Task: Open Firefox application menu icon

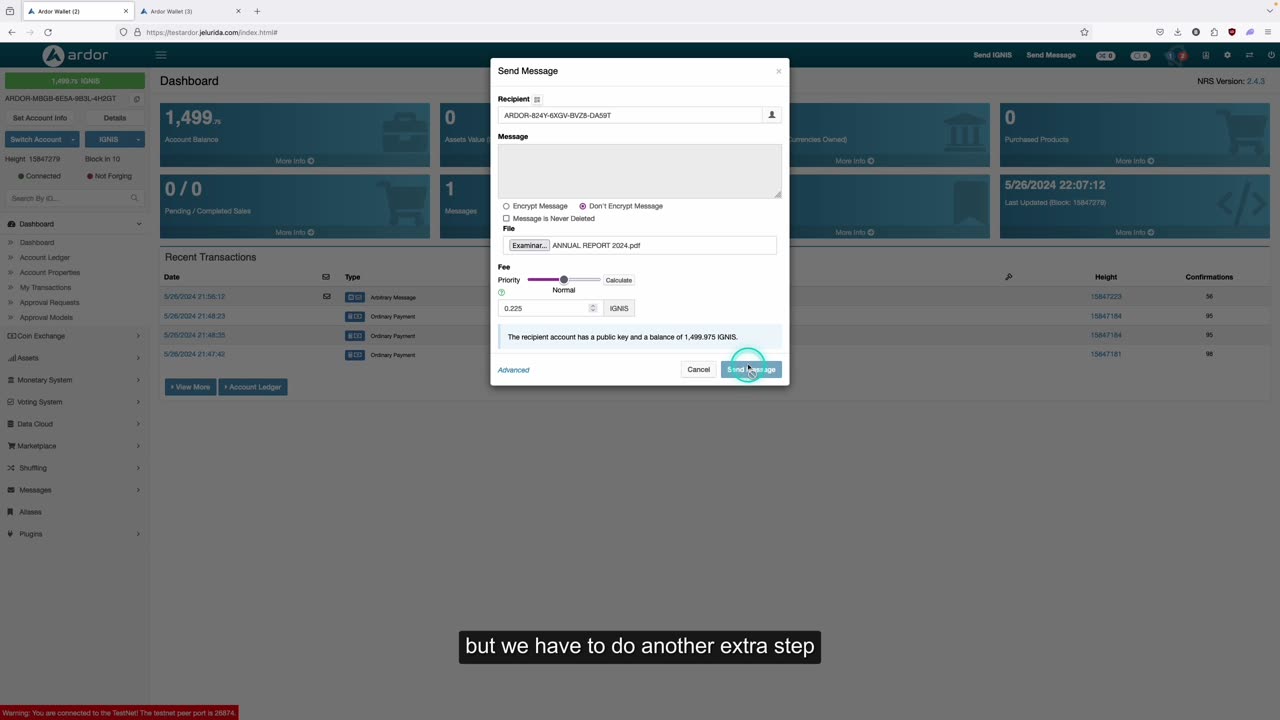Action: coord(1268,32)
